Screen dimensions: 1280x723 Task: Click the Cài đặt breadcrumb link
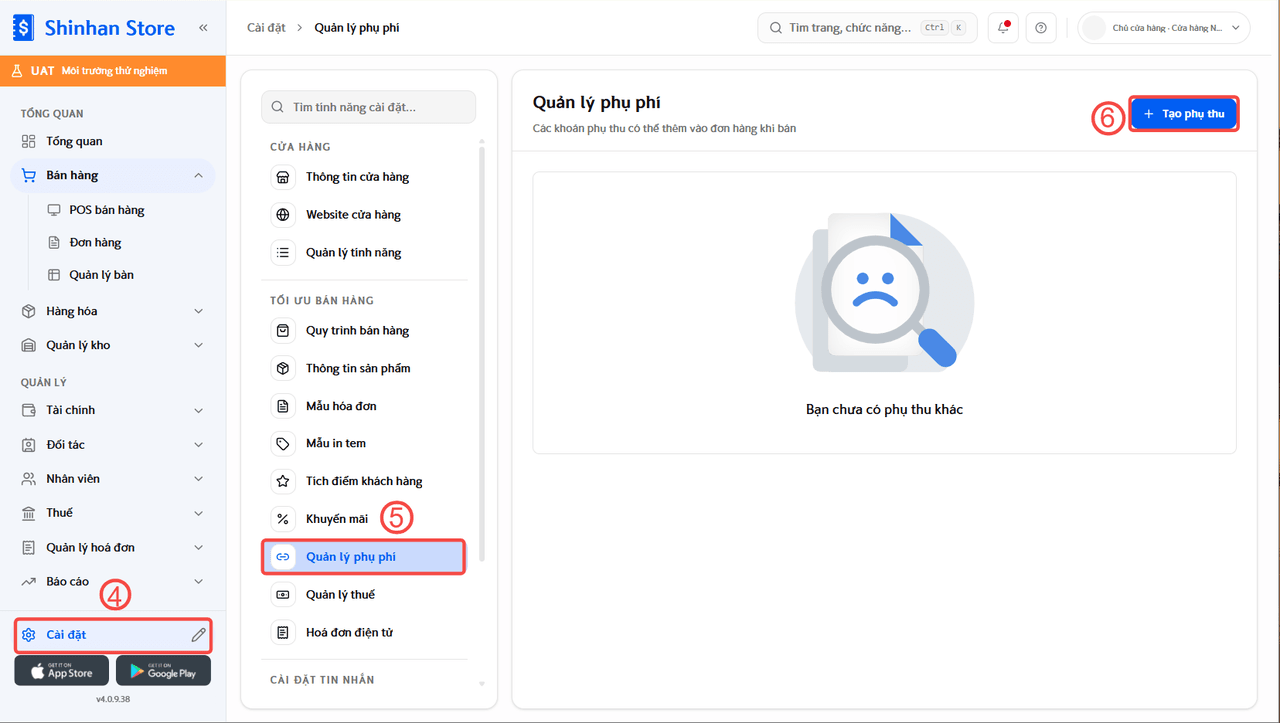point(264,28)
